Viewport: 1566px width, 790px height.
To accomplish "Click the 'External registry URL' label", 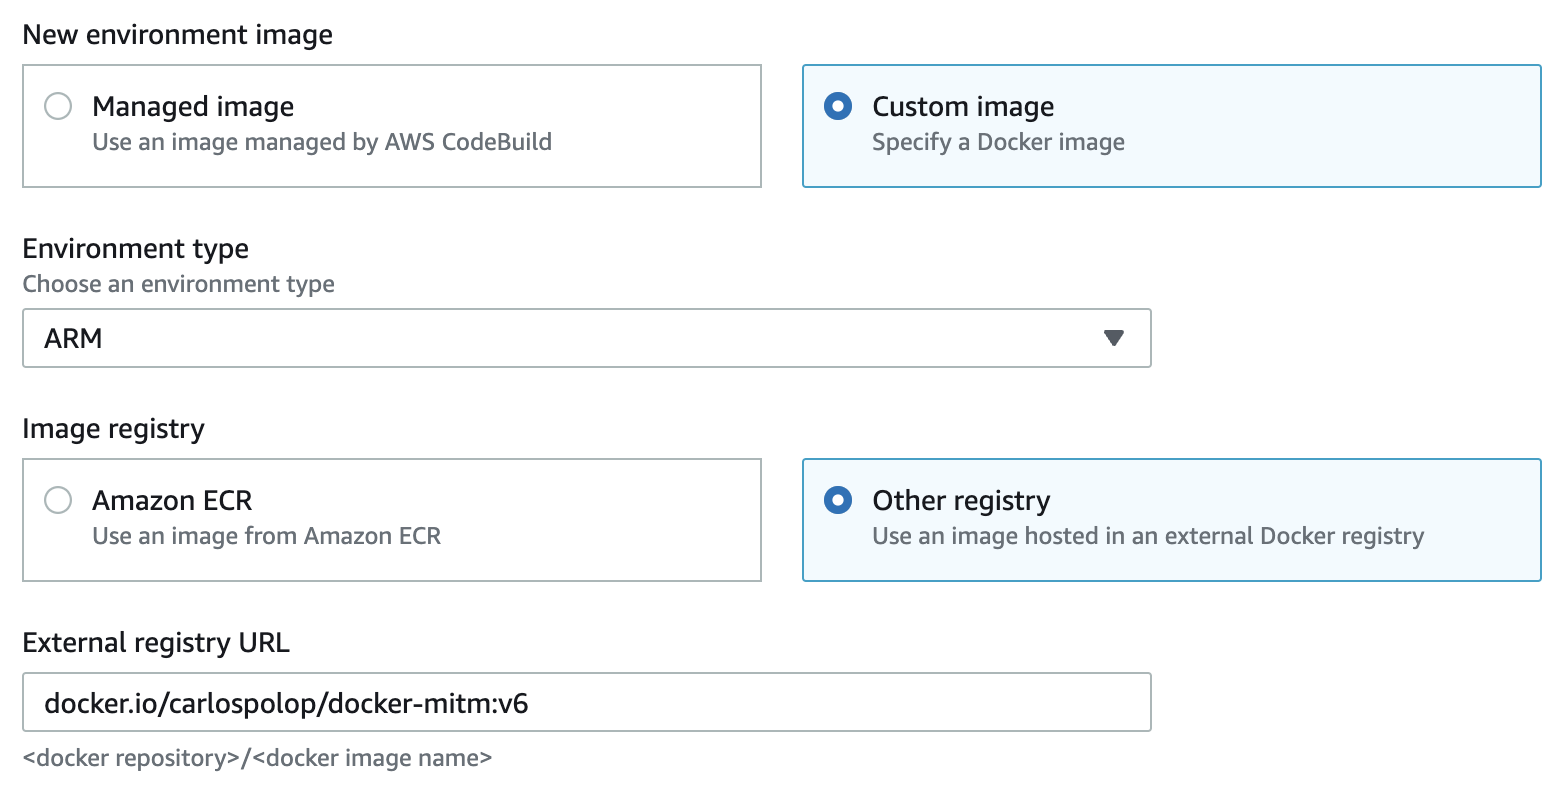I will click(x=155, y=642).
